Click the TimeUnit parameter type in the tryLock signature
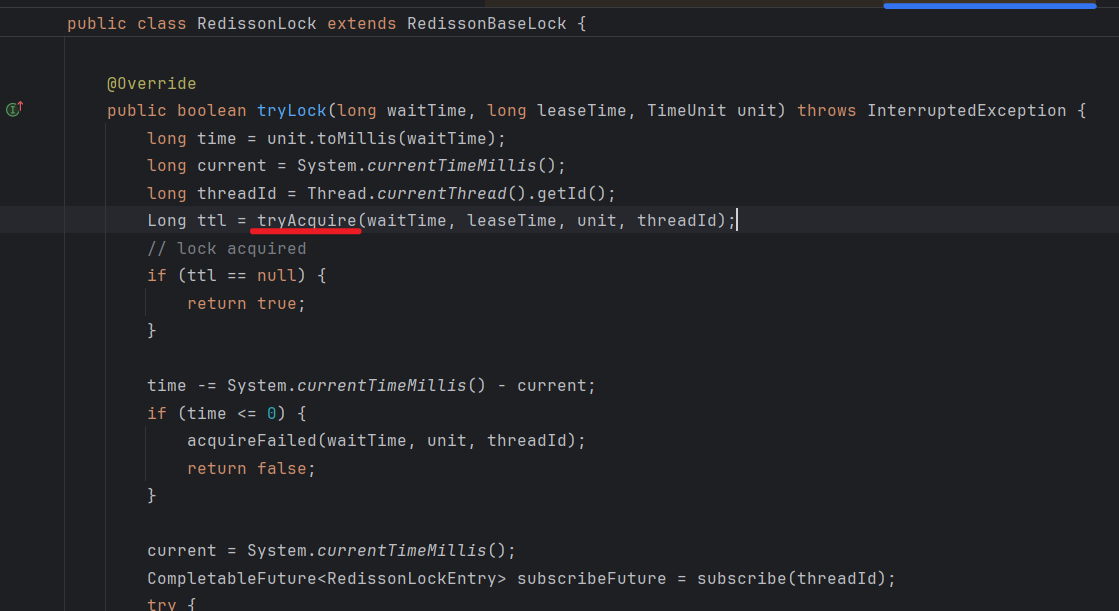This screenshot has height=611, width=1119. 687,111
